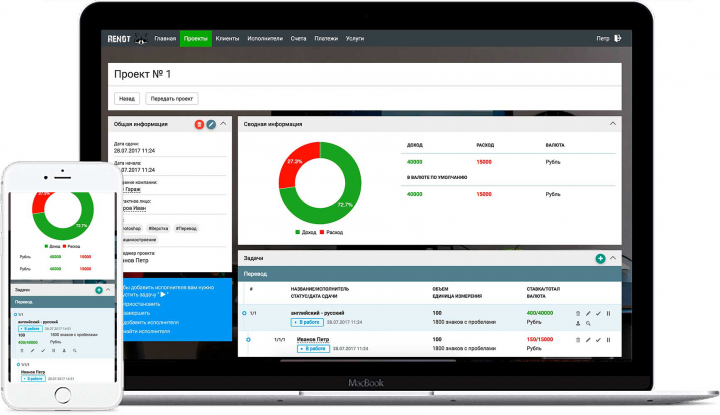Image resolution: width=720 pixels, height=415 pixels.
Task: Collapse the Сводная информация panel
Action: coord(613,124)
